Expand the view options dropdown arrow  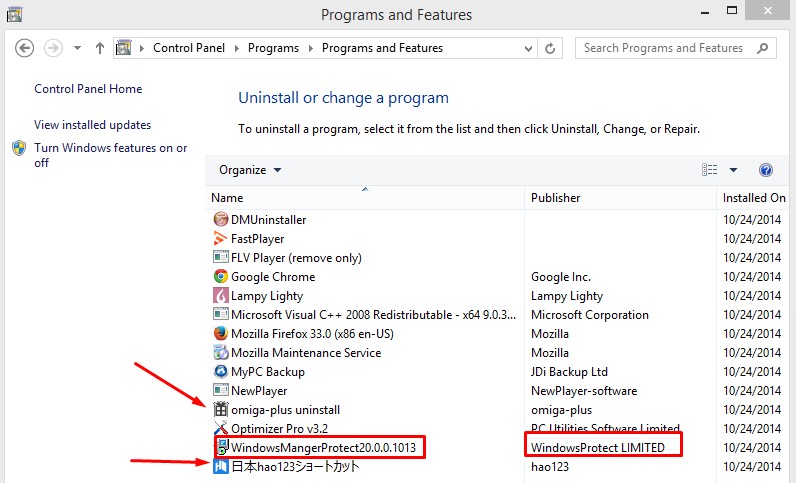click(x=733, y=170)
